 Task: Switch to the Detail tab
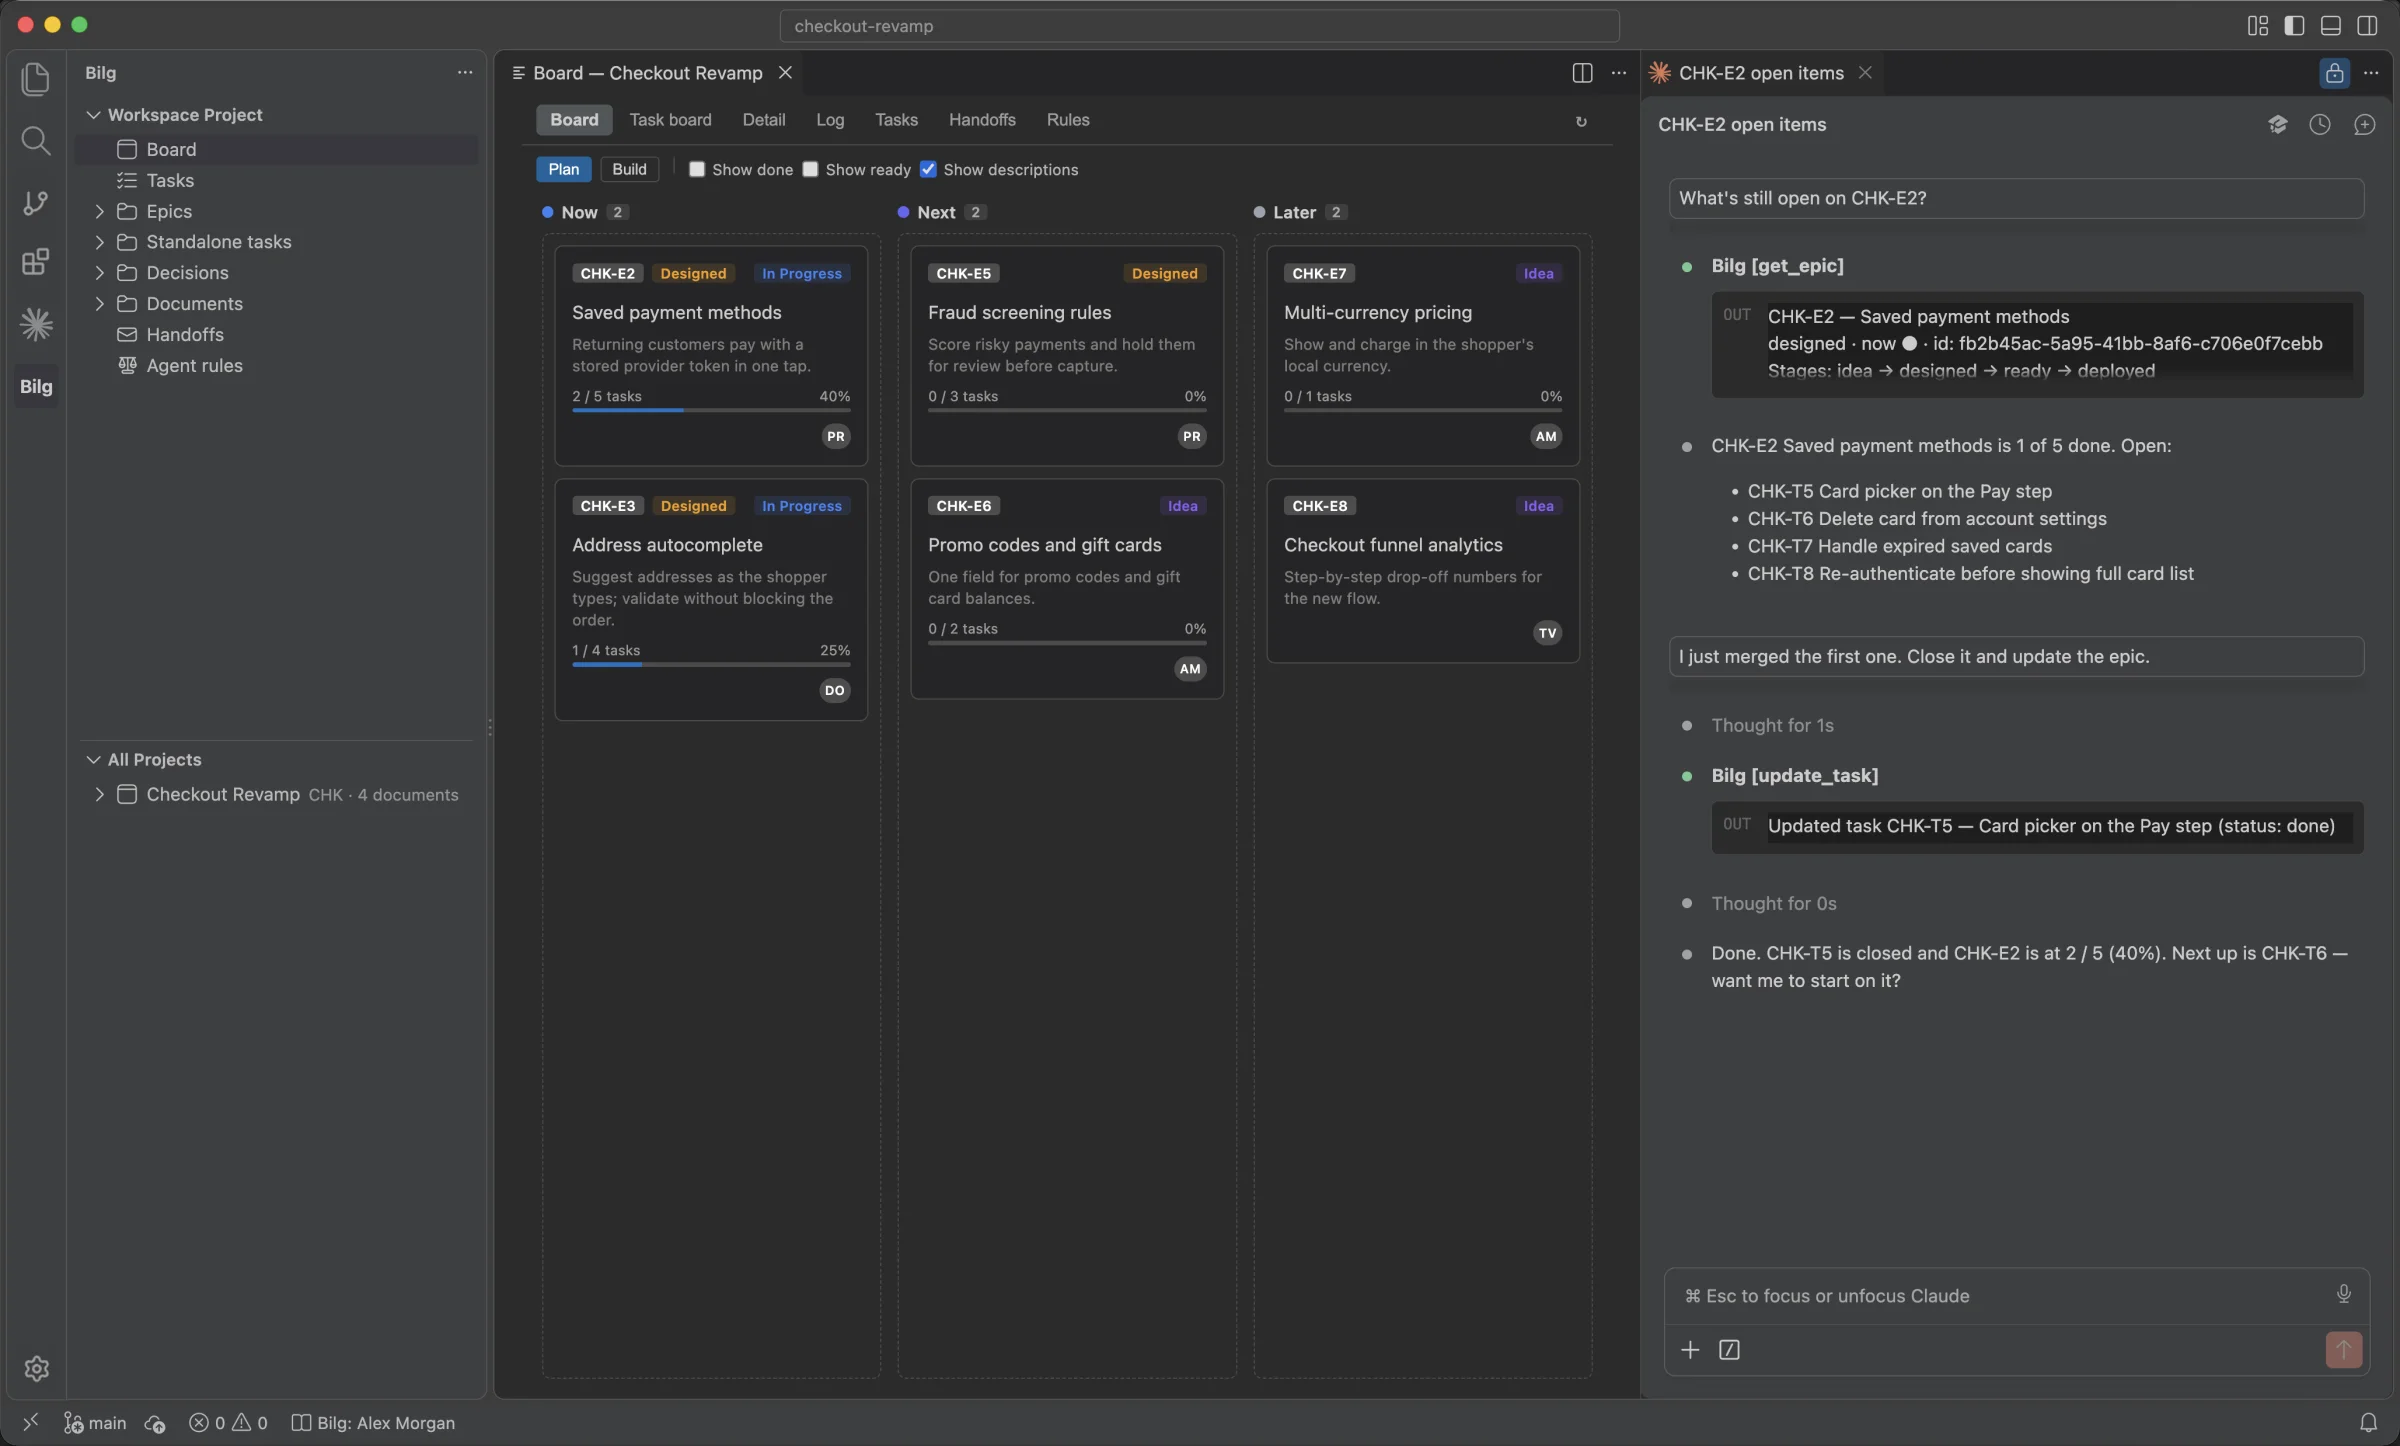[x=763, y=120]
